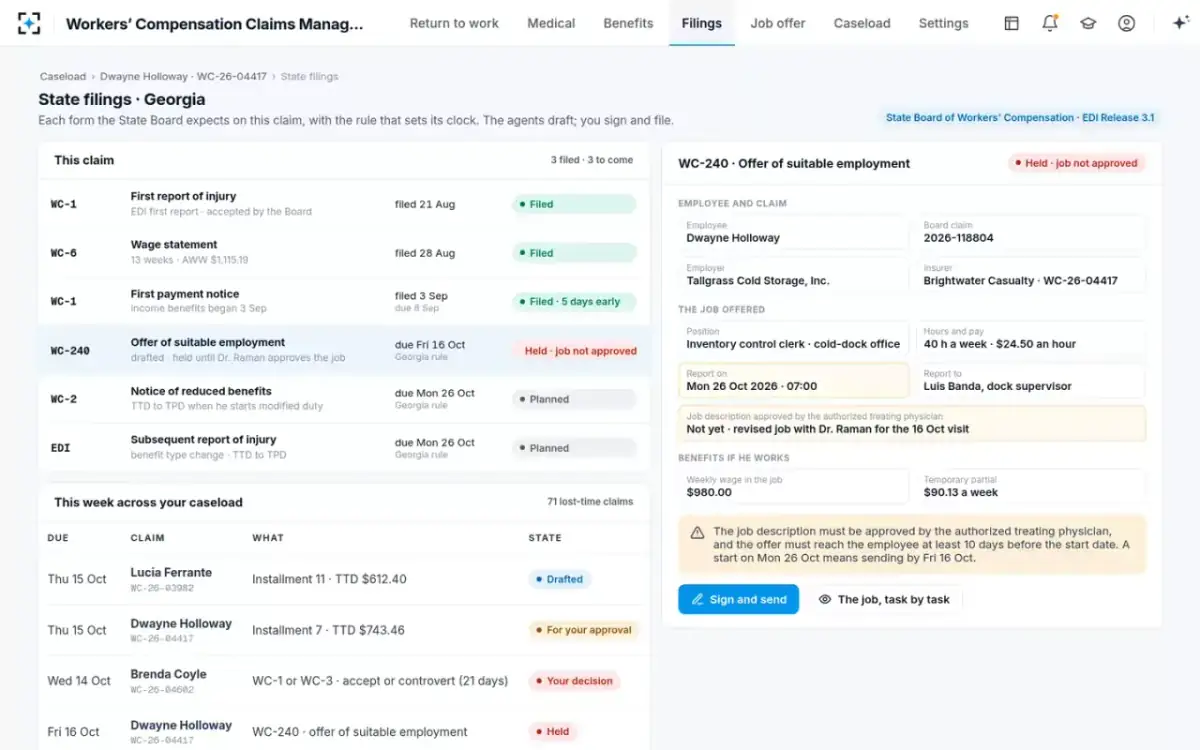Viewport: 1200px width, 750px height.
Task: Select First report of injury row
Action: [x=344, y=204]
